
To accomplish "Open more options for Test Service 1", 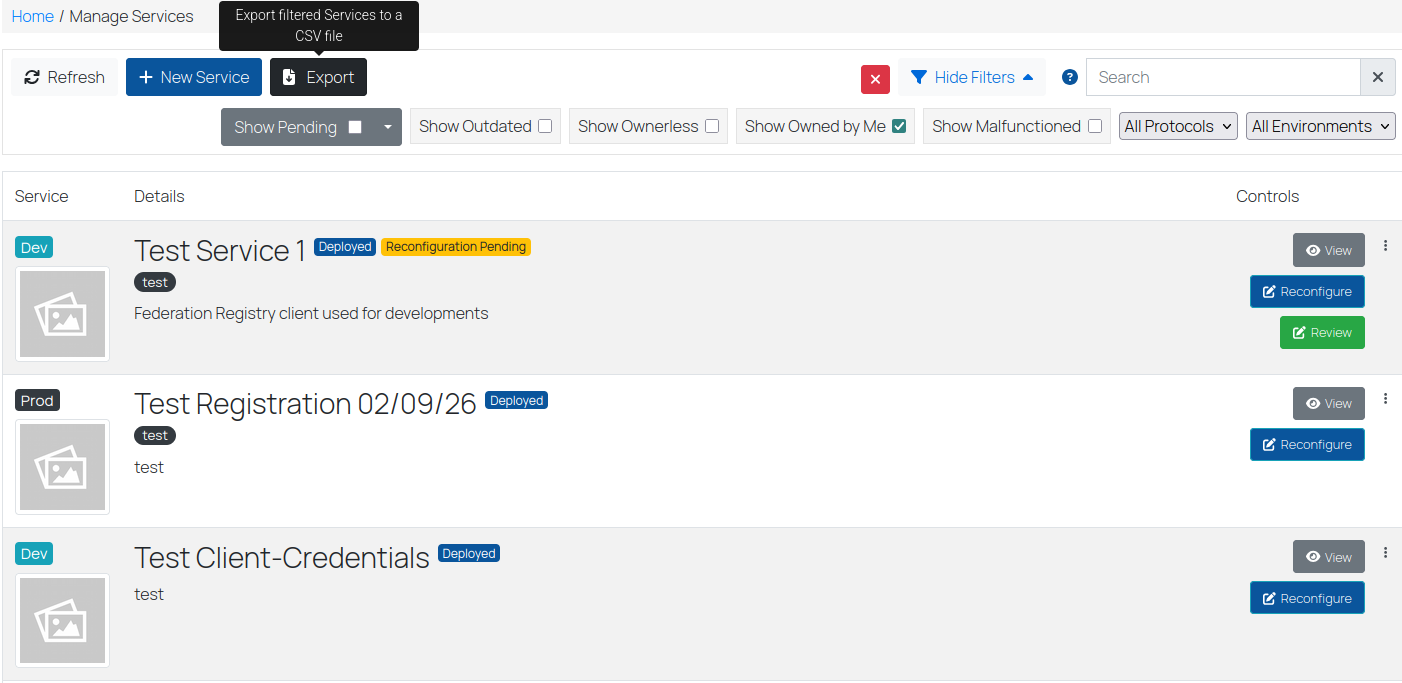I will [x=1385, y=245].
